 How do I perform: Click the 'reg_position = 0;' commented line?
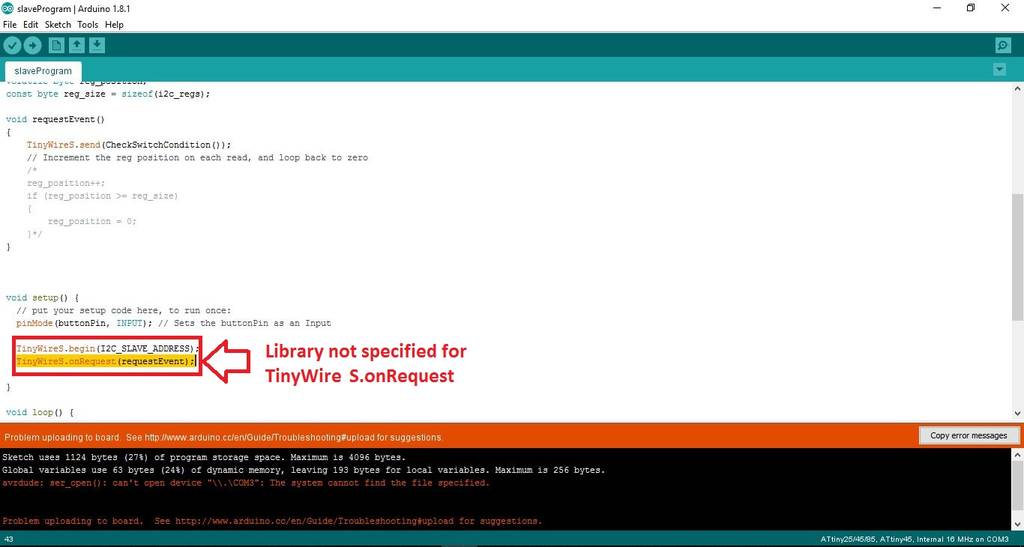92,221
